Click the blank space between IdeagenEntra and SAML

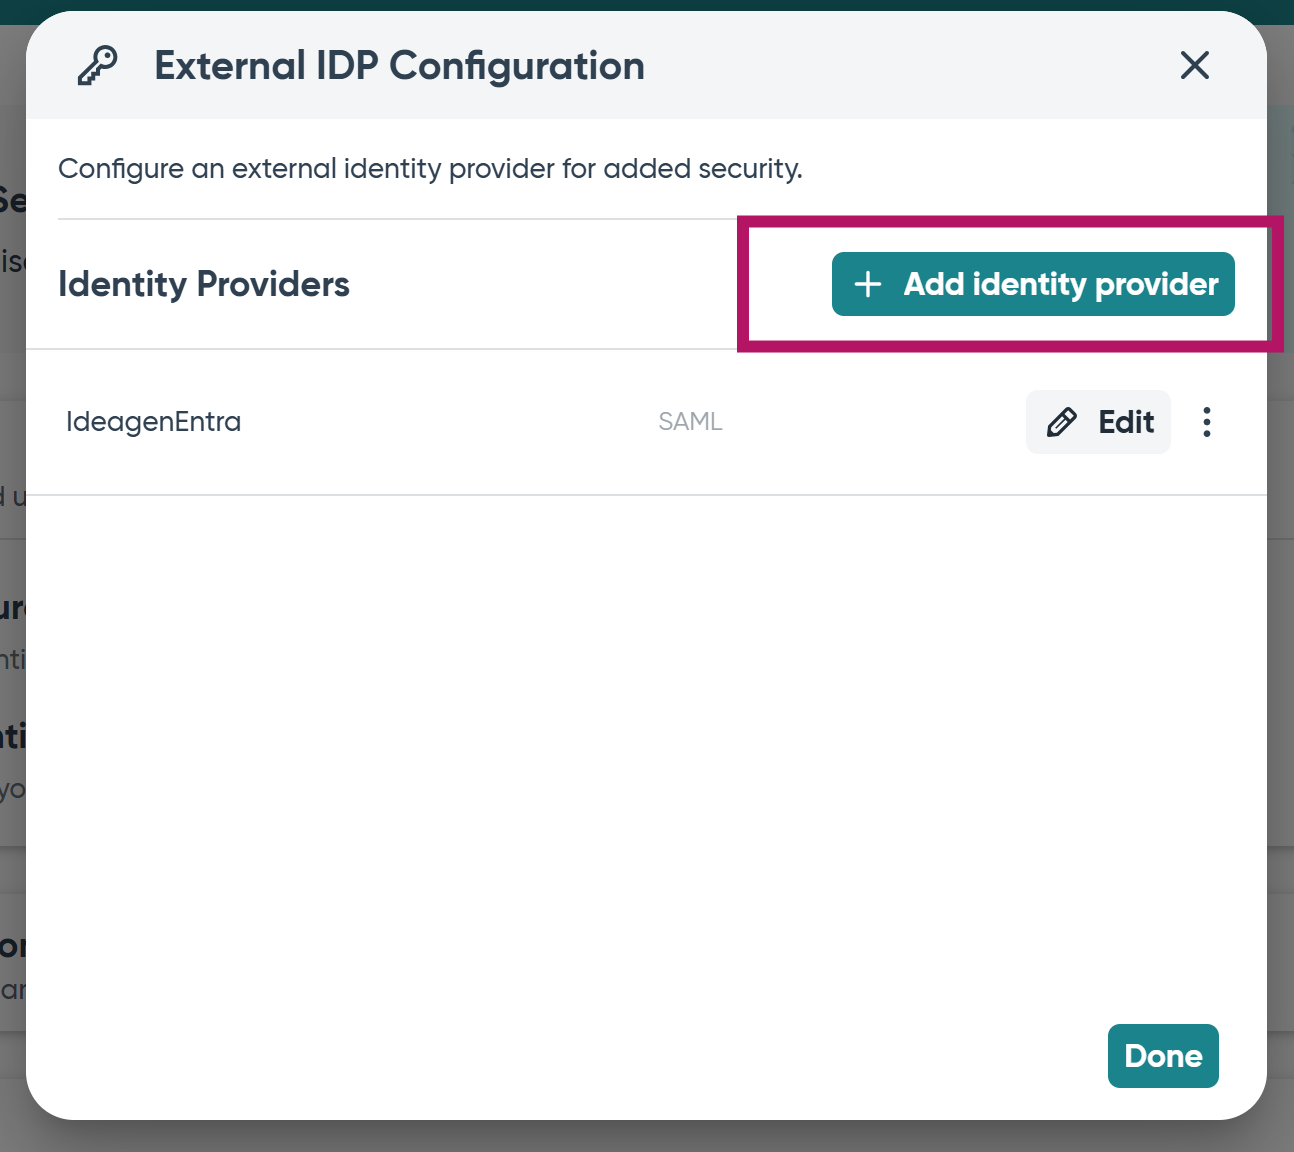450,422
